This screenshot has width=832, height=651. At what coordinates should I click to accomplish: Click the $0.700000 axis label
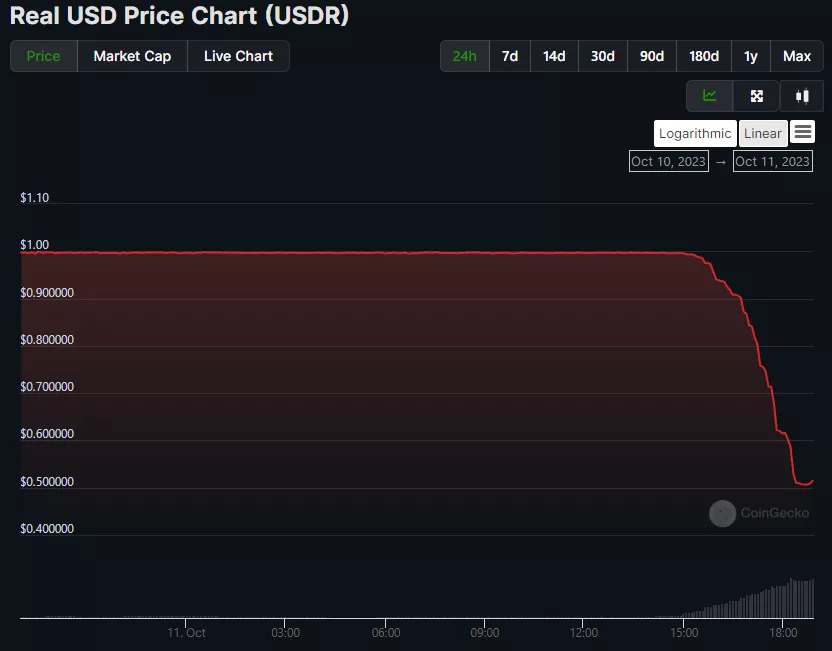pyautogui.click(x=47, y=387)
